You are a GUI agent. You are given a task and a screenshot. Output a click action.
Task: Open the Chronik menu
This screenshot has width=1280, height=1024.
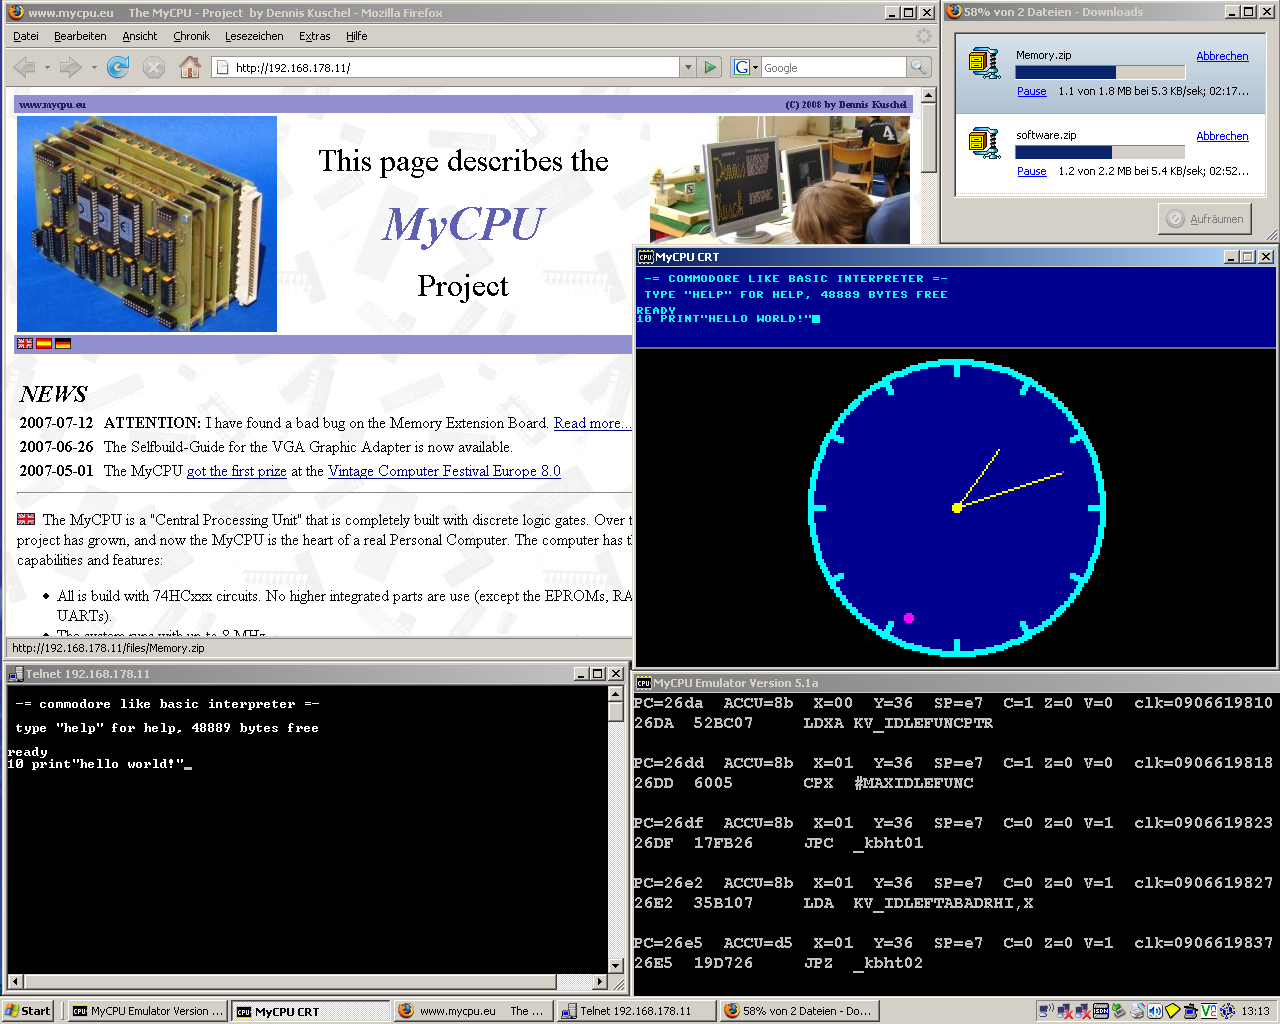tap(191, 36)
